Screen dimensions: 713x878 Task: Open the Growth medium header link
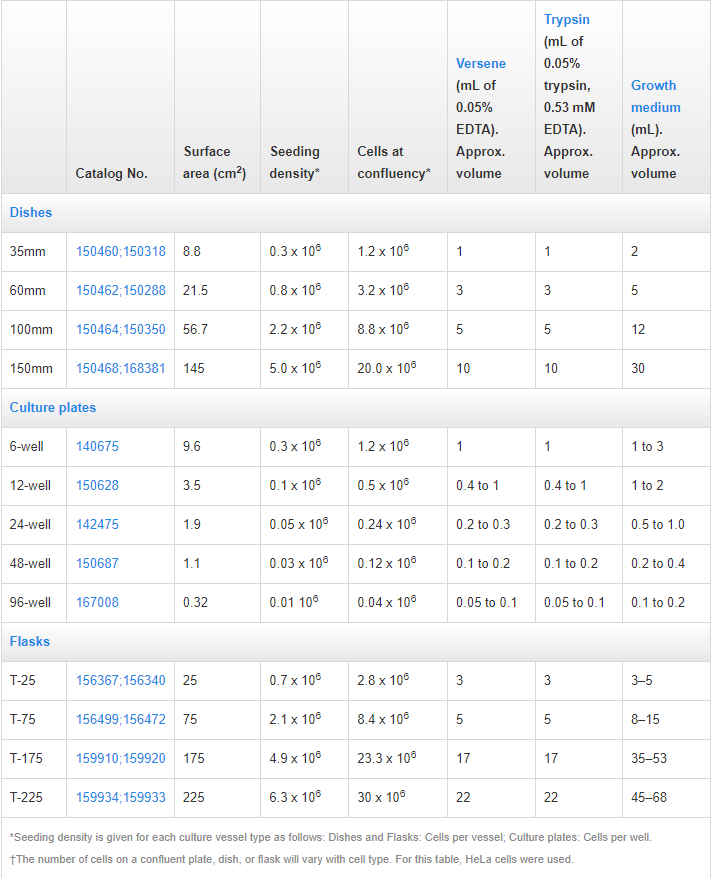pyautogui.click(x=655, y=96)
